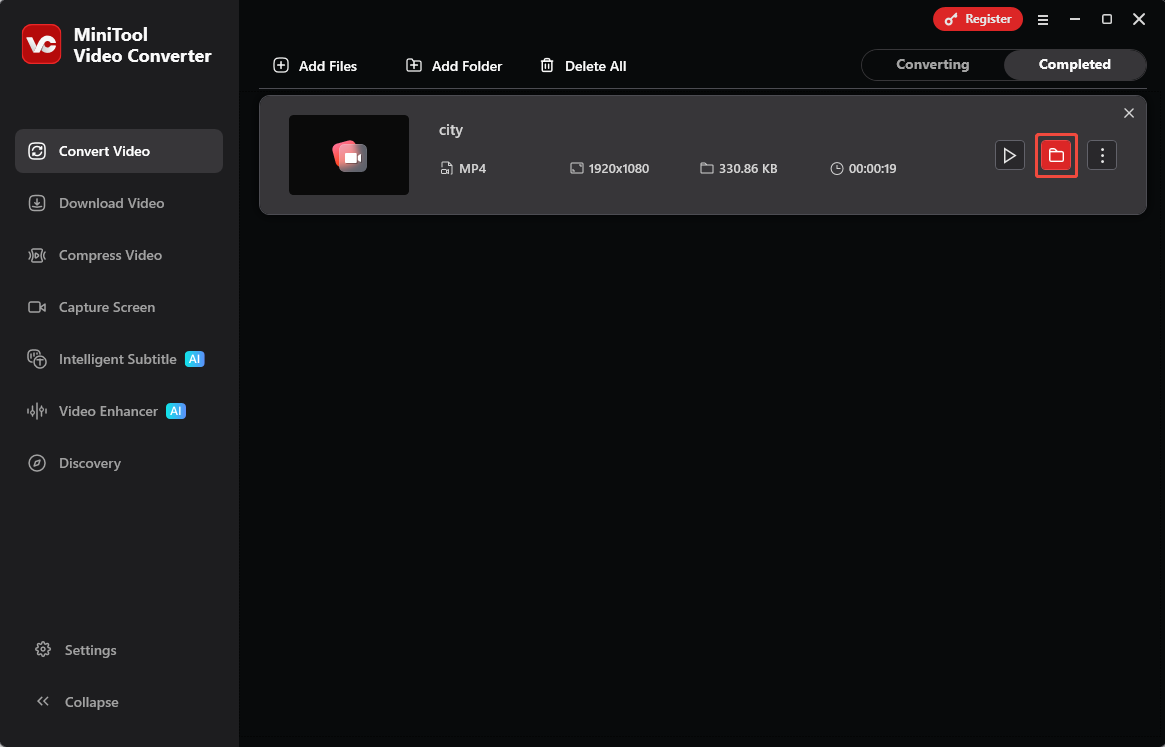Open Settings from the sidebar
Viewport: 1165px width, 747px height.
[x=76, y=650]
